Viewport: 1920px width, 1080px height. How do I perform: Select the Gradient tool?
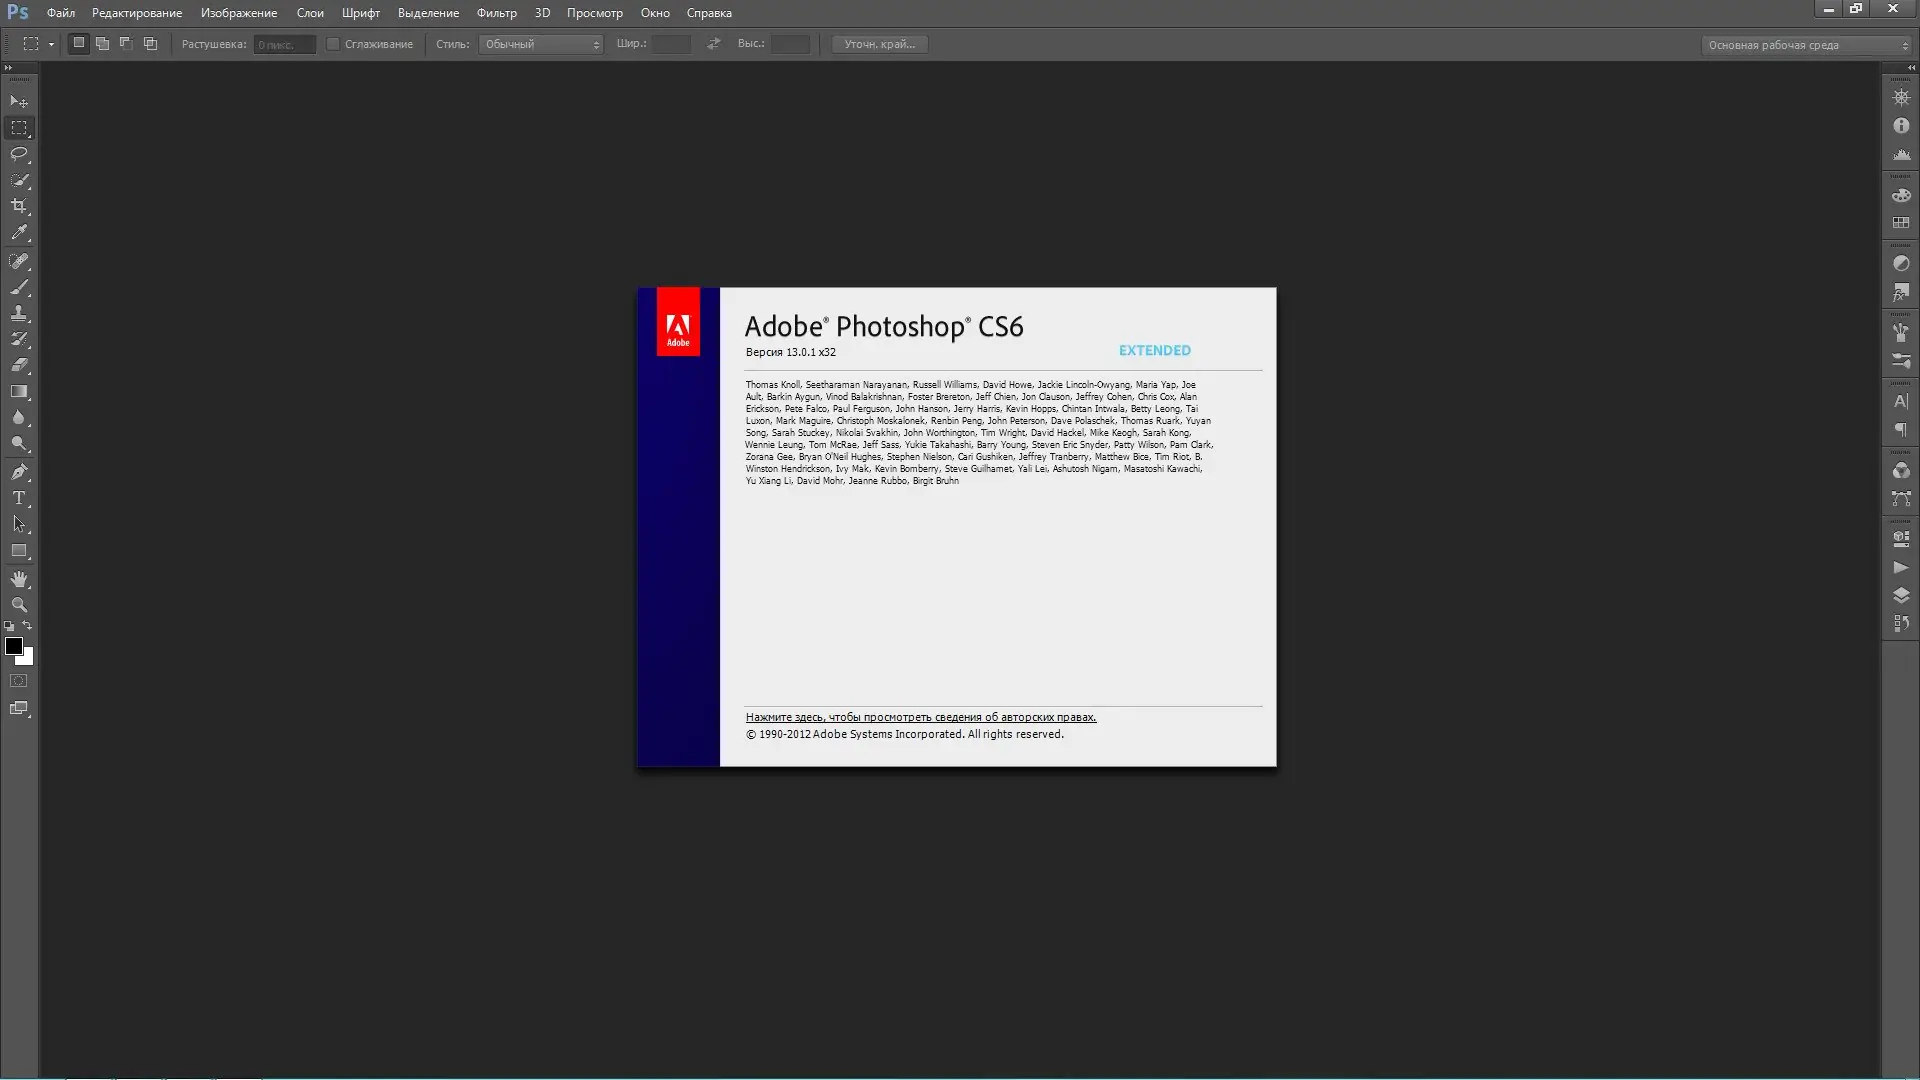tap(19, 391)
